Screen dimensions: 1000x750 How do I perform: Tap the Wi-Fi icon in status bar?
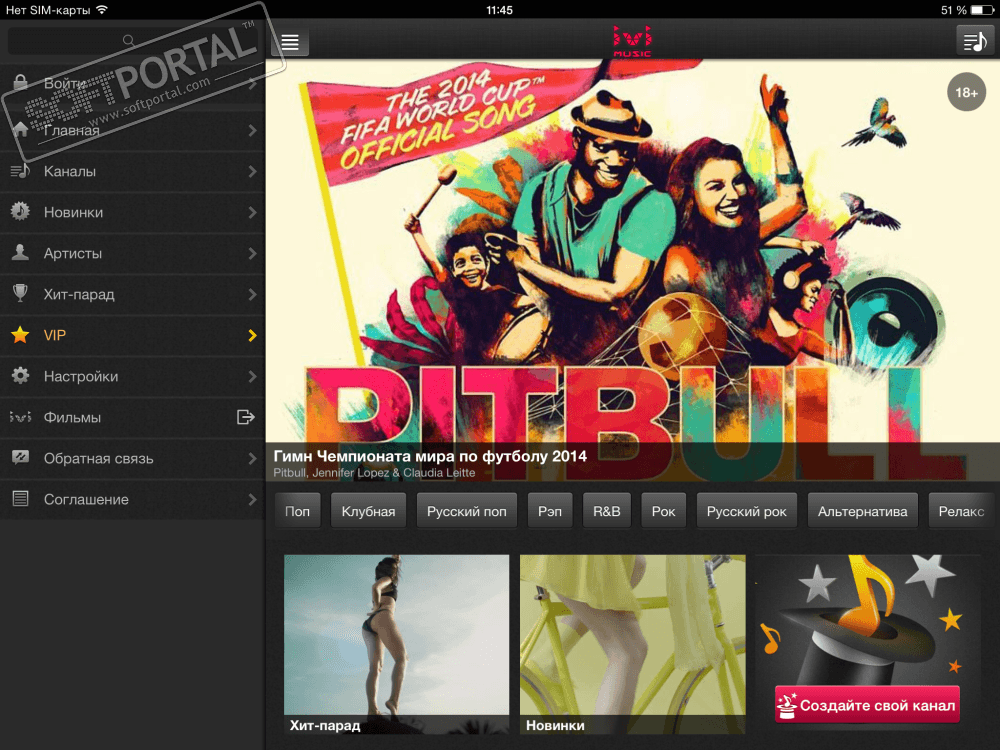[x=101, y=10]
